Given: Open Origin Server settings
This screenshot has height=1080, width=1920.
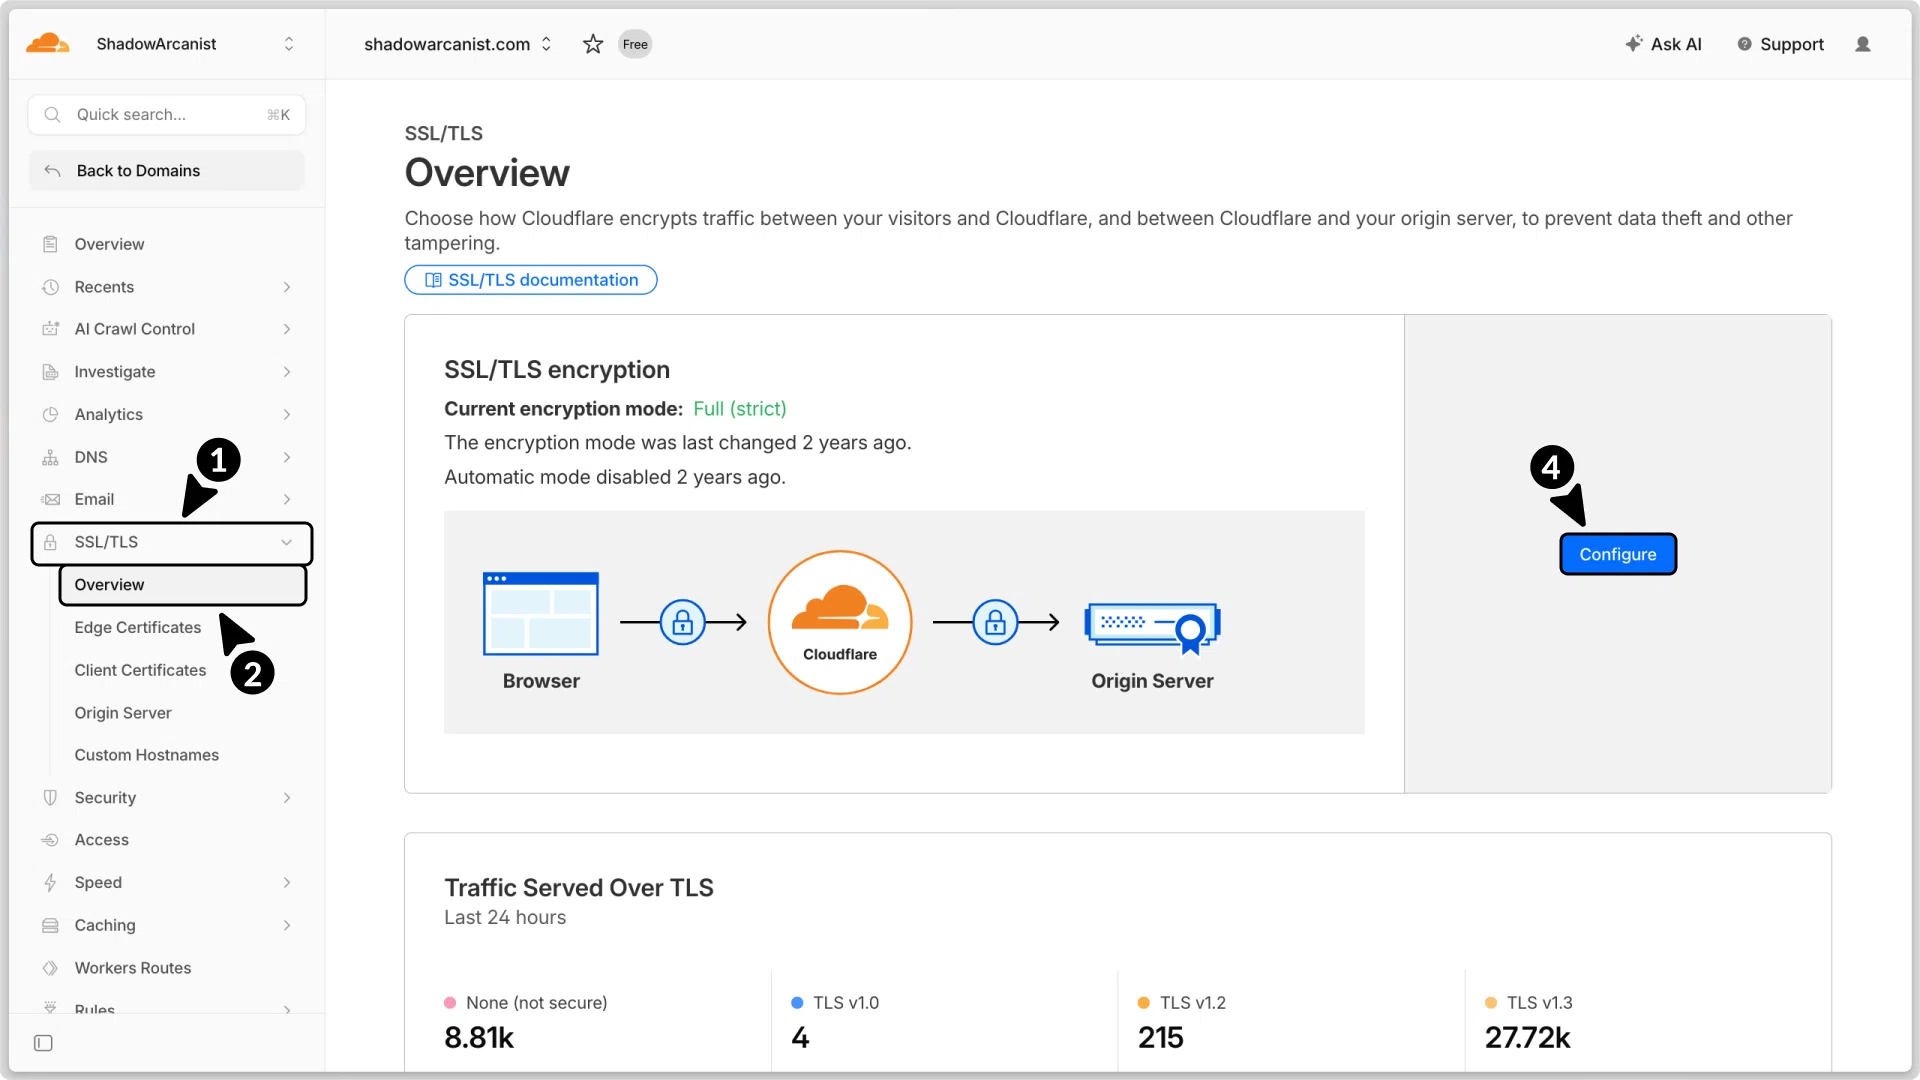Looking at the screenshot, I should [123, 713].
